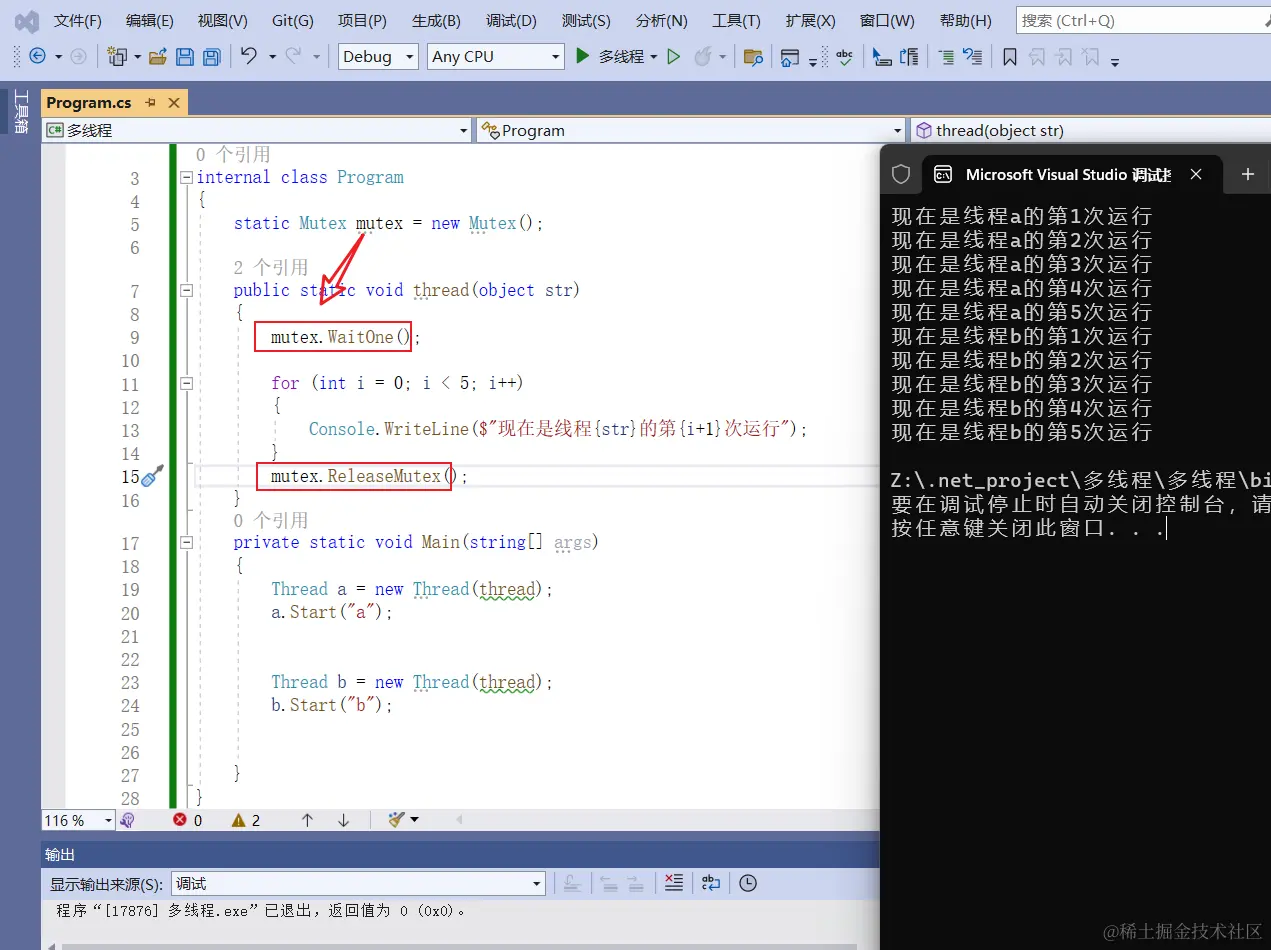The width and height of the screenshot is (1271, 950).
Task: Click the '0 个引用' link above Main method
Action: click(x=271, y=521)
